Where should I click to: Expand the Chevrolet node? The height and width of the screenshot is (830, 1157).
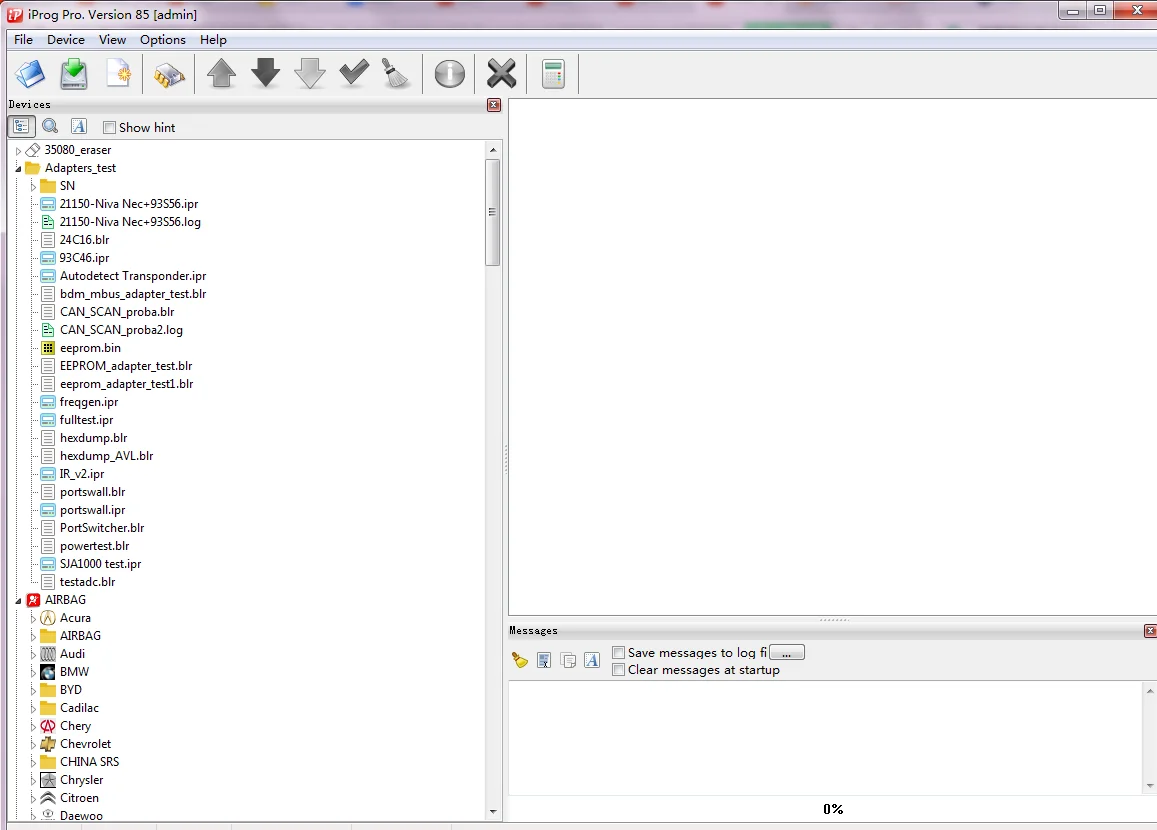coord(33,744)
